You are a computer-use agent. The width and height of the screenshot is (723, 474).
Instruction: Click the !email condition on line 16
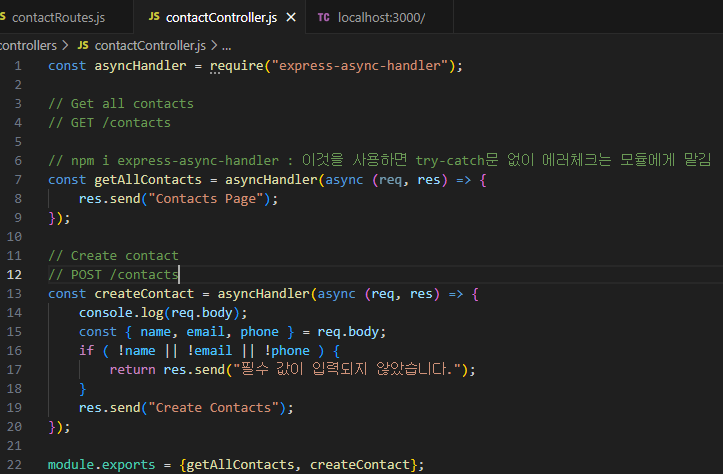[210, 351]
